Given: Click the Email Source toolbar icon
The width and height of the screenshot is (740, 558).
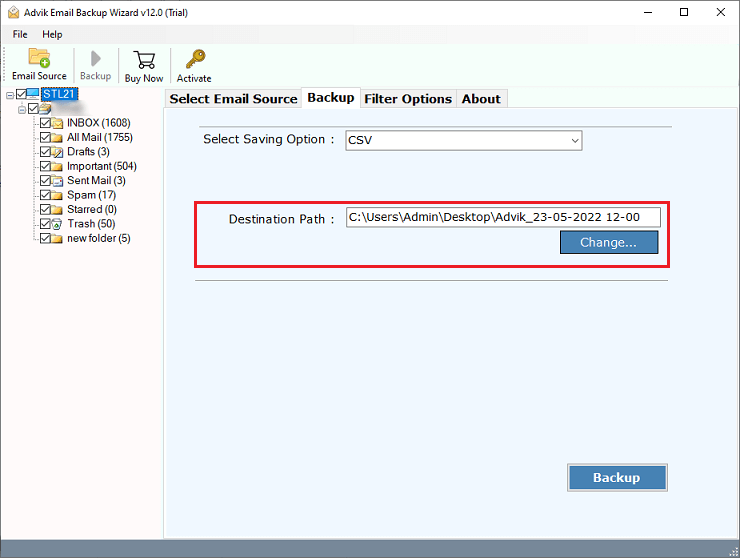Looking at the screenshot, I should tap(39, 58).
